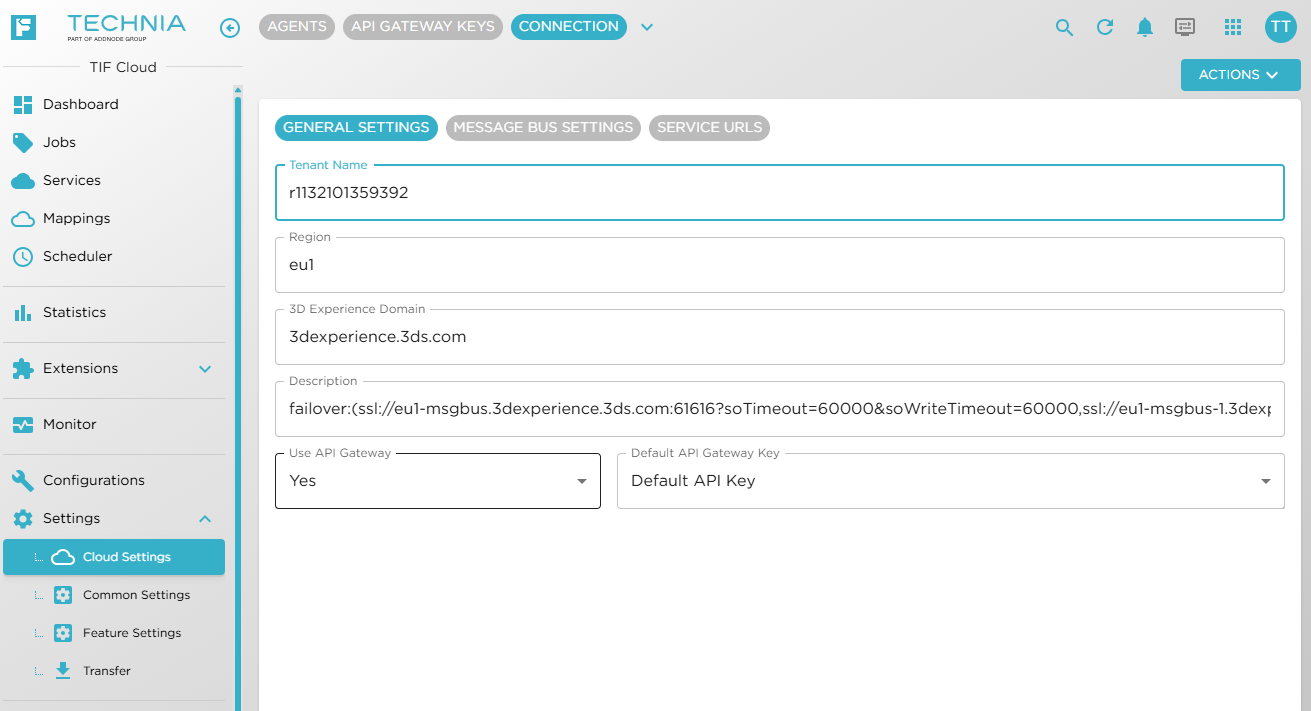Open the Use API Gateway dropdown
Viewport: 1311px width, 711px height.
(438, 481)
